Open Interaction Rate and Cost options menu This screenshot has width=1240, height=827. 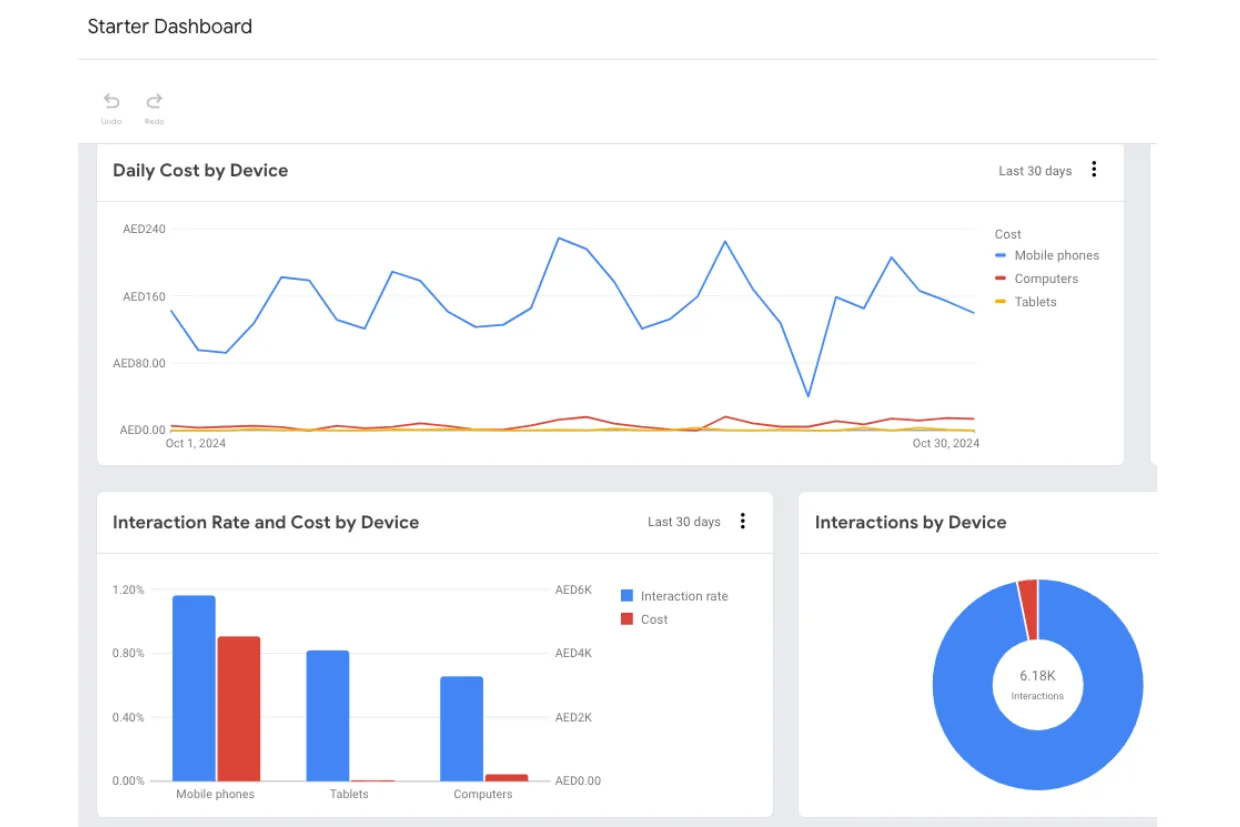tap(742, 521)
